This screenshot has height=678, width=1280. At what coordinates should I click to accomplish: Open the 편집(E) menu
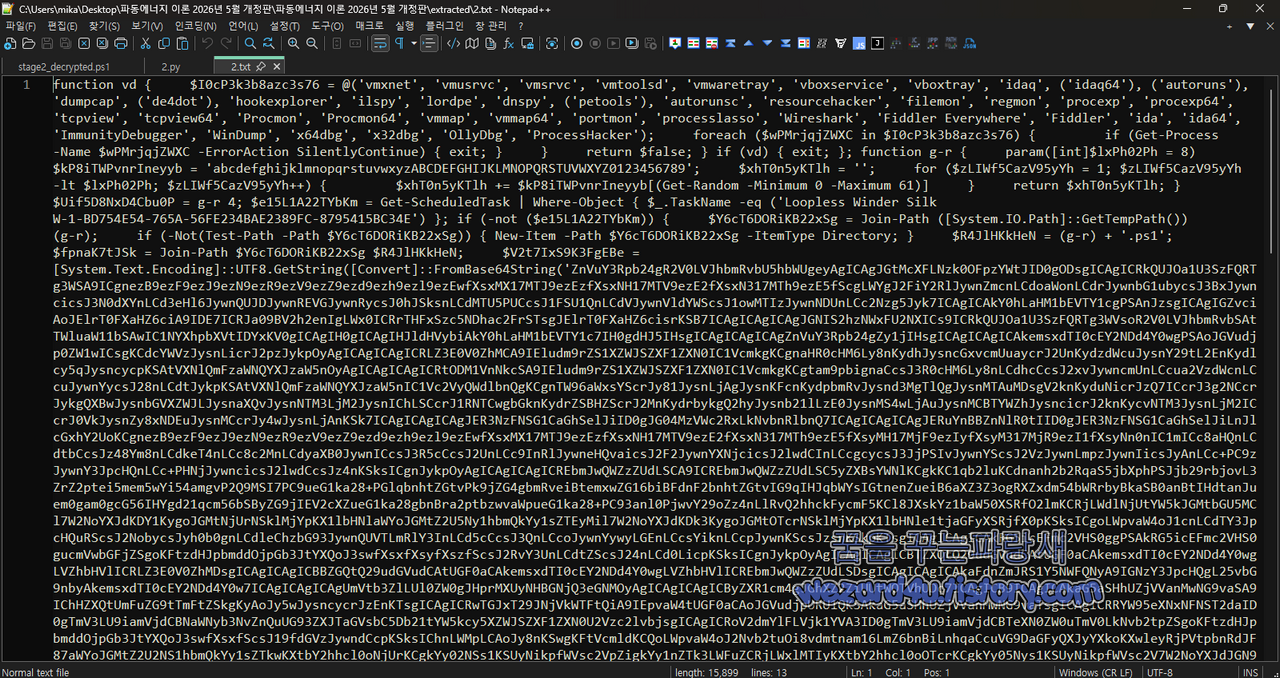point(63,25)
